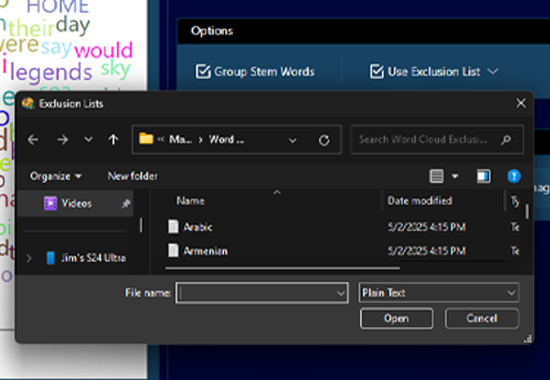Select the Armenian file
Image resolution: width=550 pixels, height=380 pixels.
click(x=205, y=251)
